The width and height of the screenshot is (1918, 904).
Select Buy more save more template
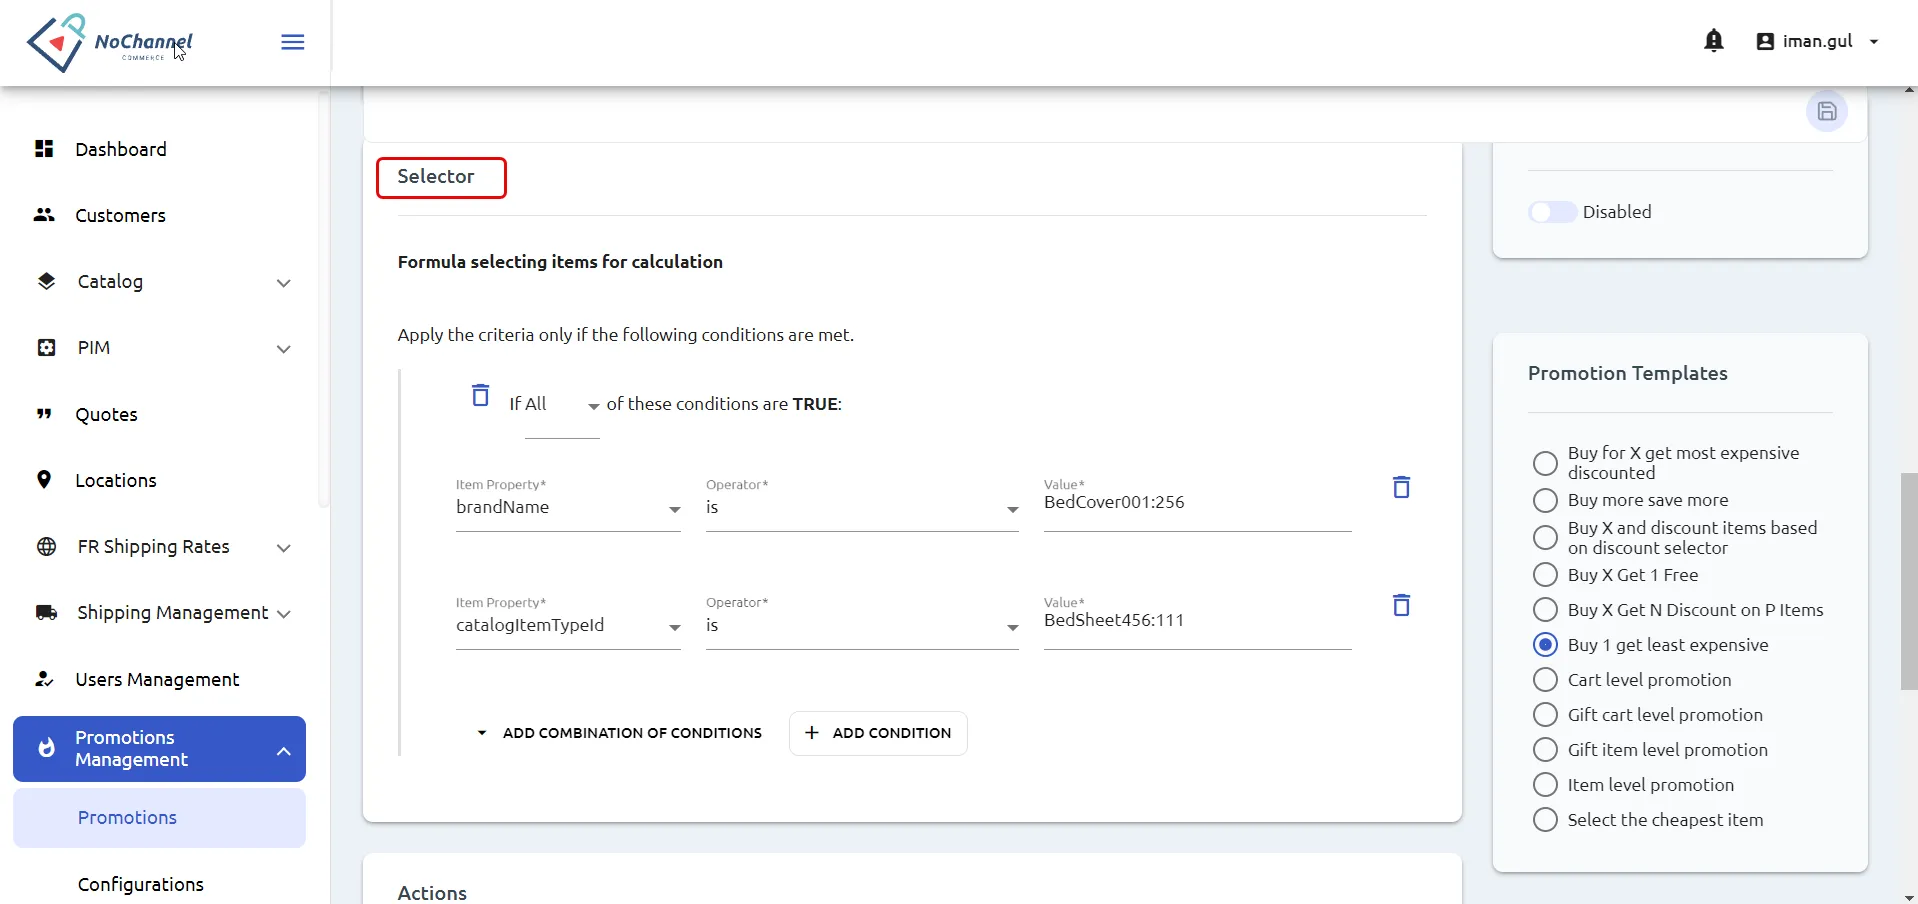[x=1545, y=500]
